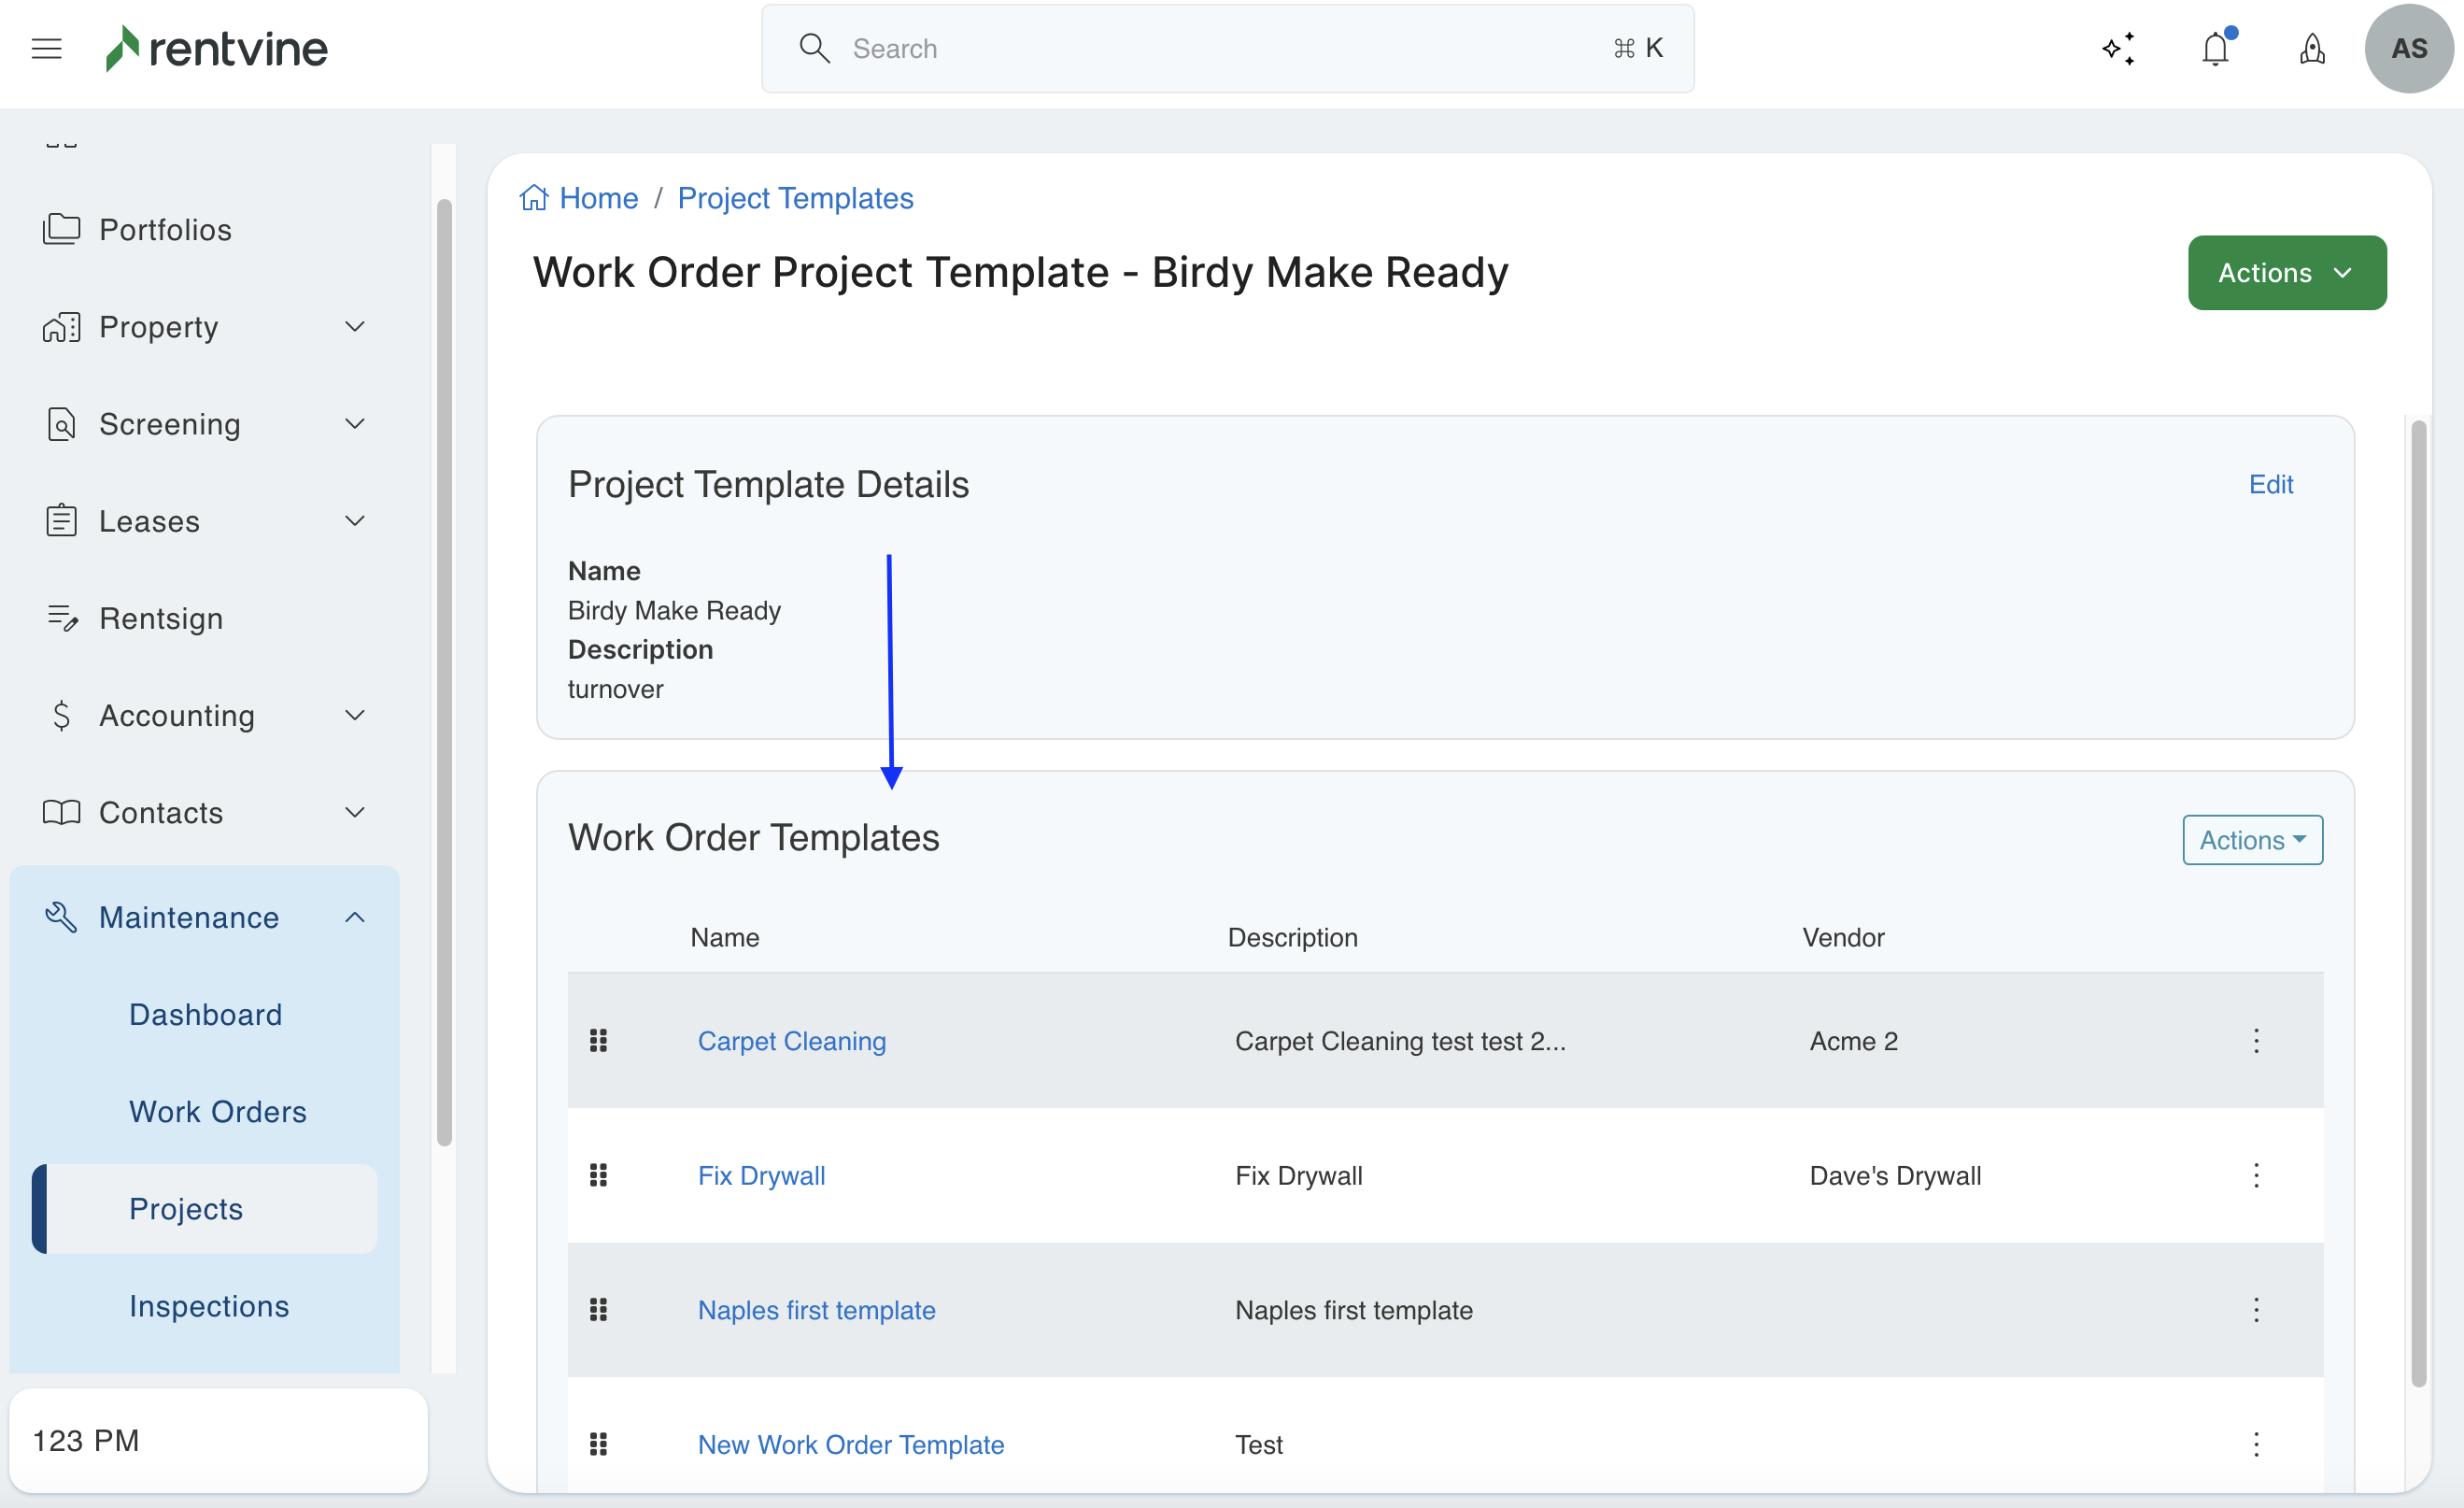The image size is (2464, 1508).
Task: Select Inspections under Maintenance
Action: pos(209,1306)
